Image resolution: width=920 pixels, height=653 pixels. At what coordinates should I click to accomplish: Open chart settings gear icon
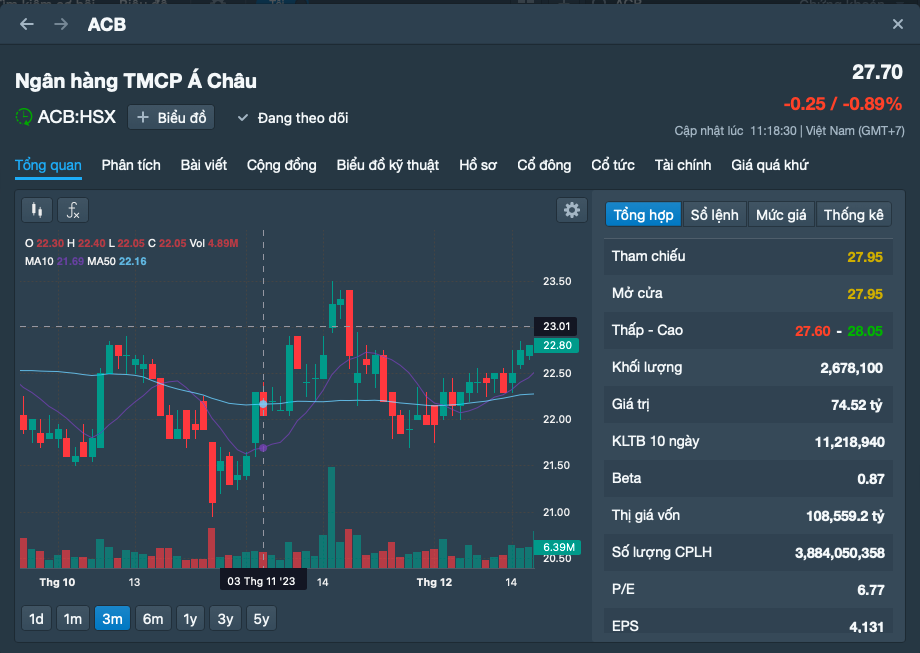click(x=571, y=210)
